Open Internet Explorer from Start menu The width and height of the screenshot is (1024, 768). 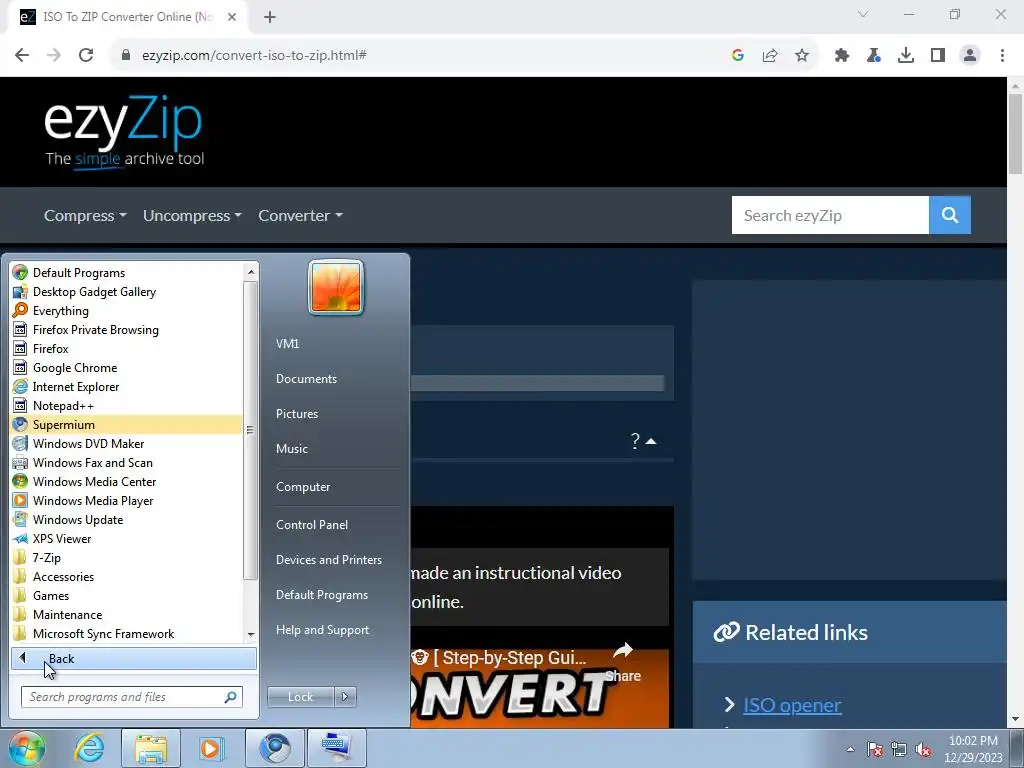click(127, 387)
